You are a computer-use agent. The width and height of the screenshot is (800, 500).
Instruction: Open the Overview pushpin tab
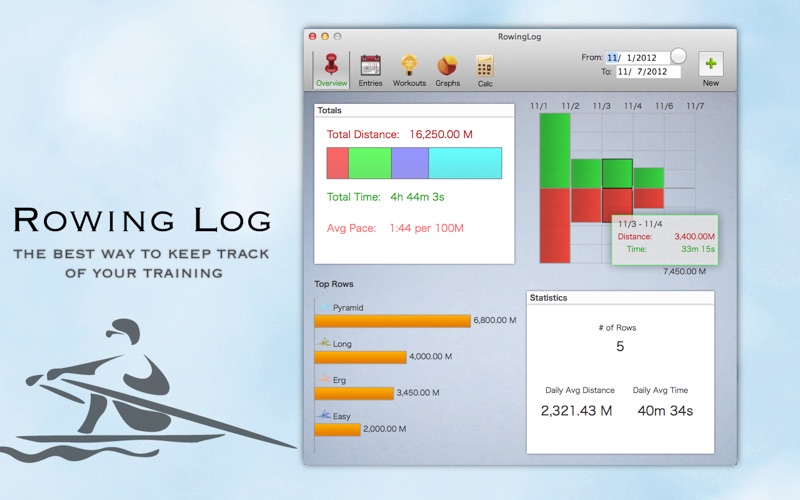click(331, 70)
